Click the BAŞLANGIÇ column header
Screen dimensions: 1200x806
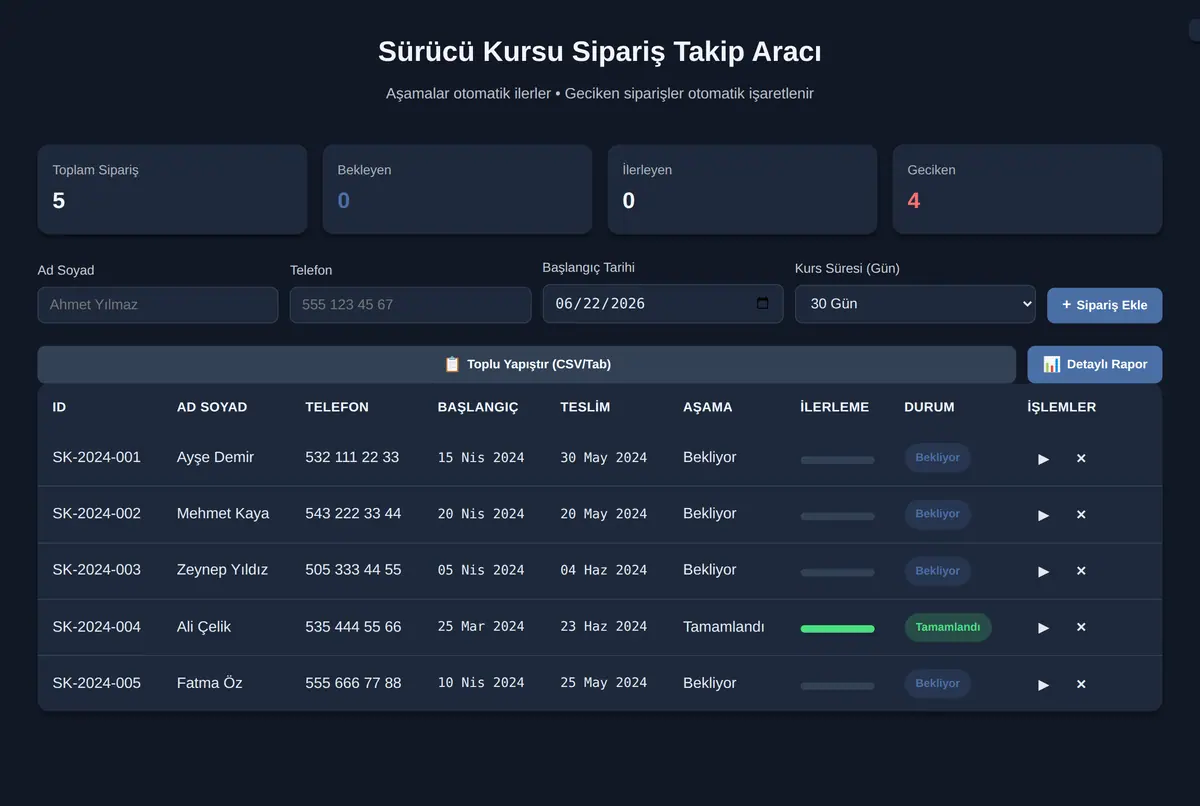(x=478, y=407)
